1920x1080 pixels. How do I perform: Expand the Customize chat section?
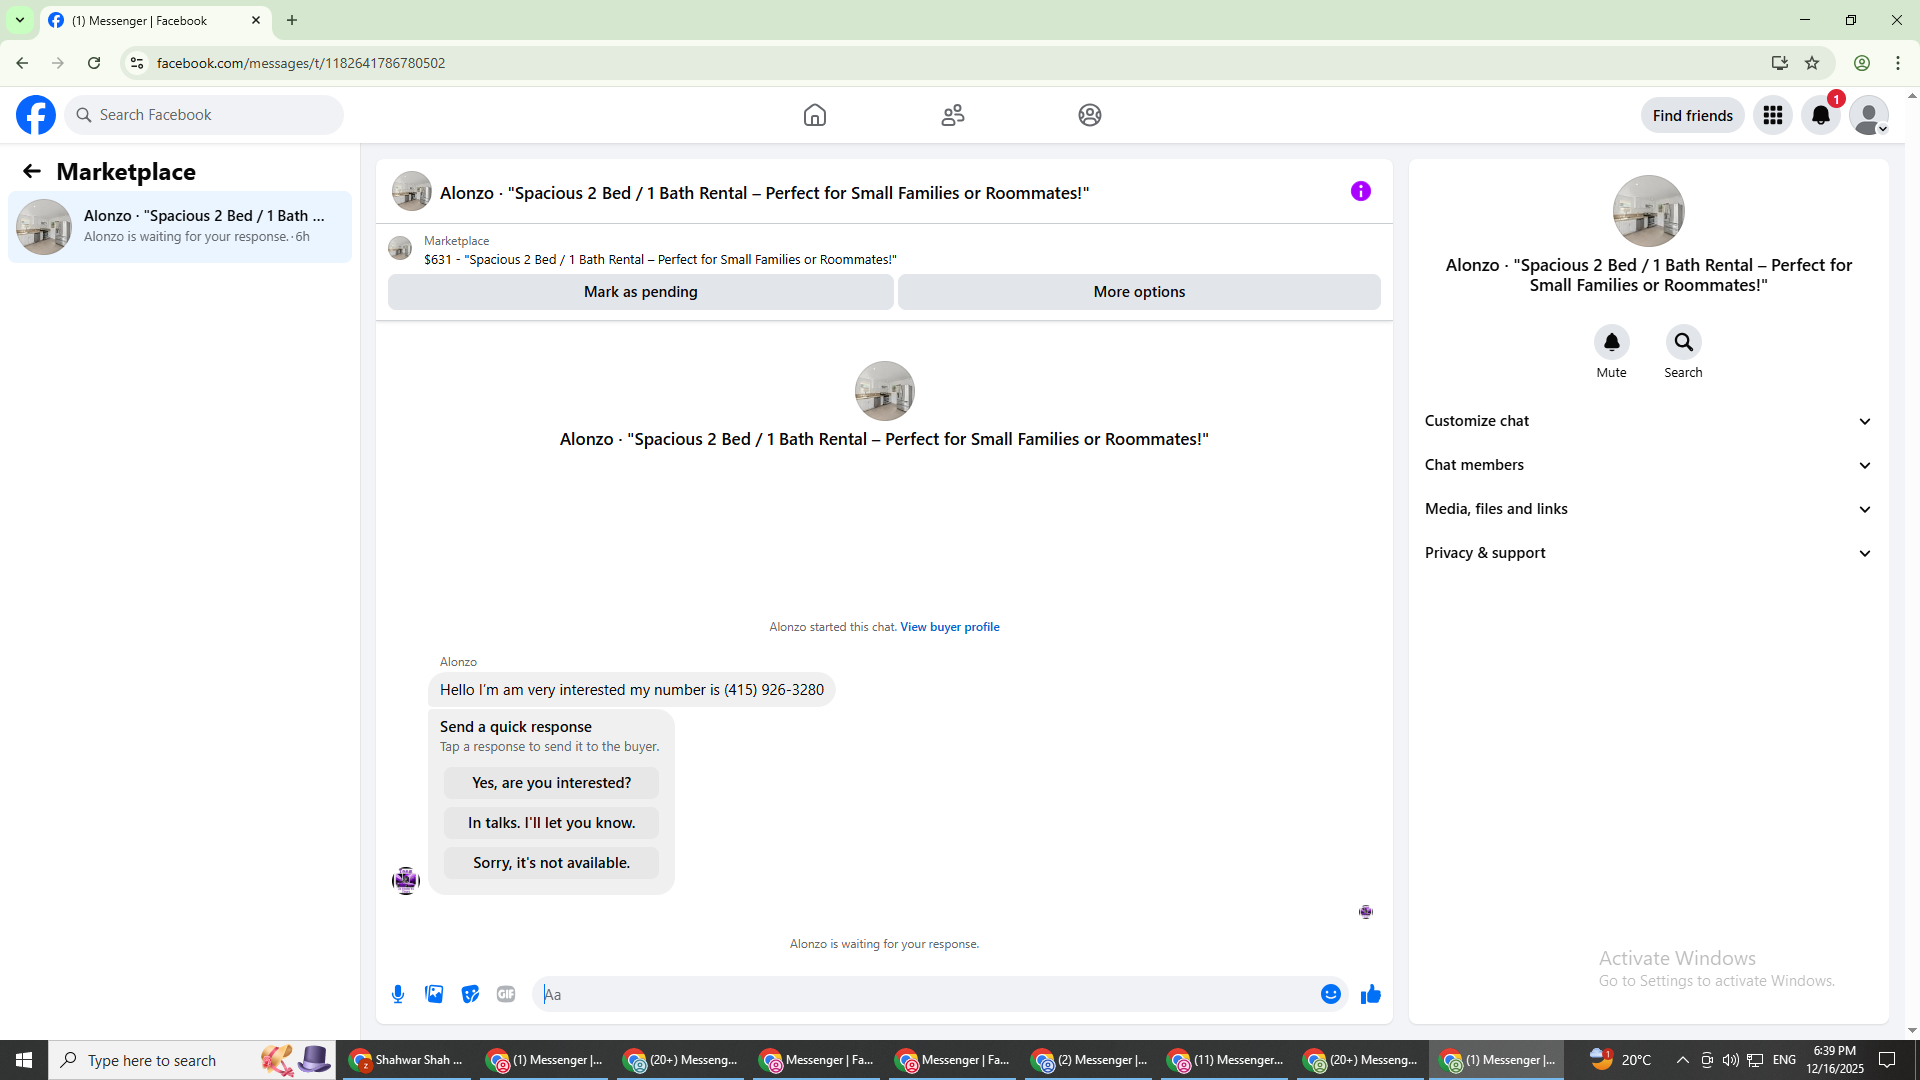tap(1648, 421)
